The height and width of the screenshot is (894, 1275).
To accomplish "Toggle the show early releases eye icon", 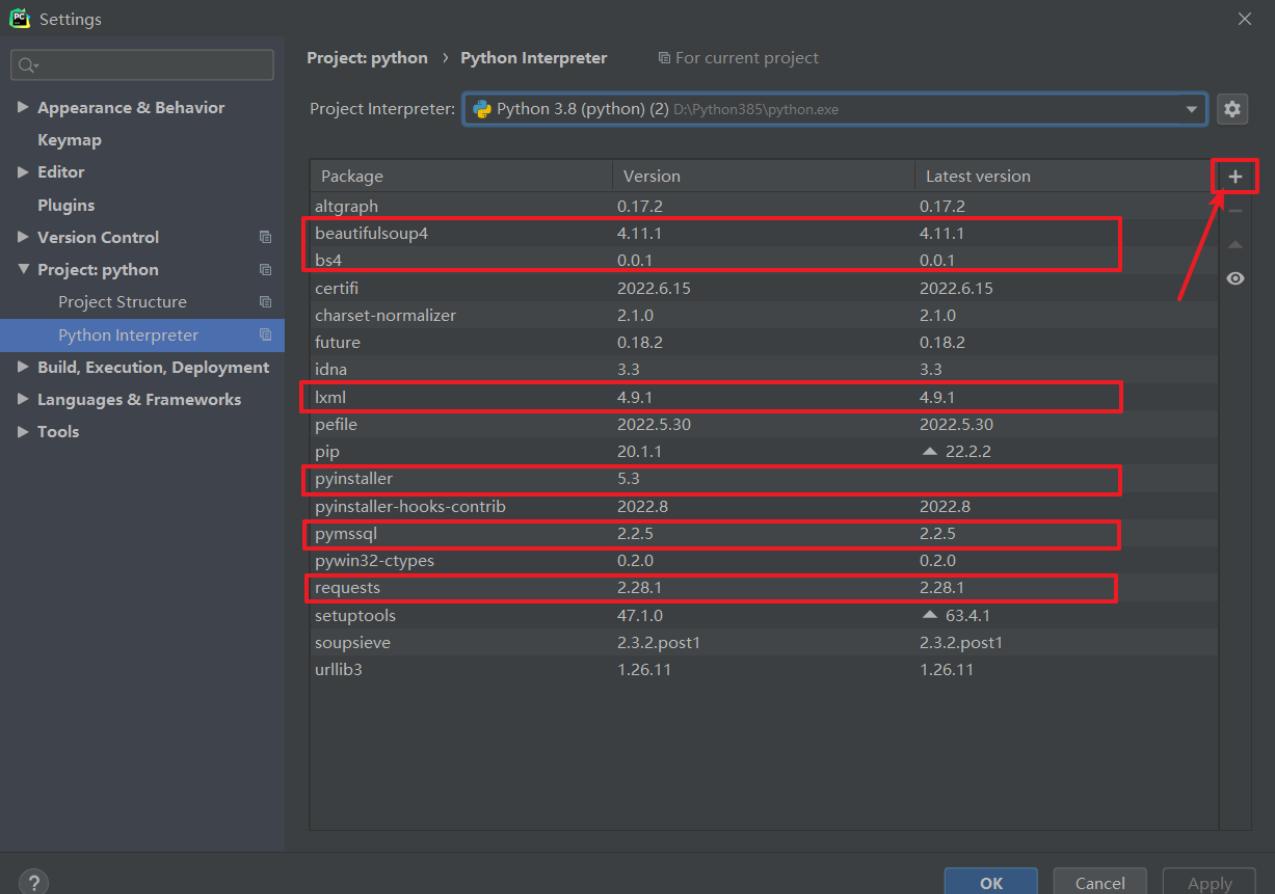I will pos(1235,279).
